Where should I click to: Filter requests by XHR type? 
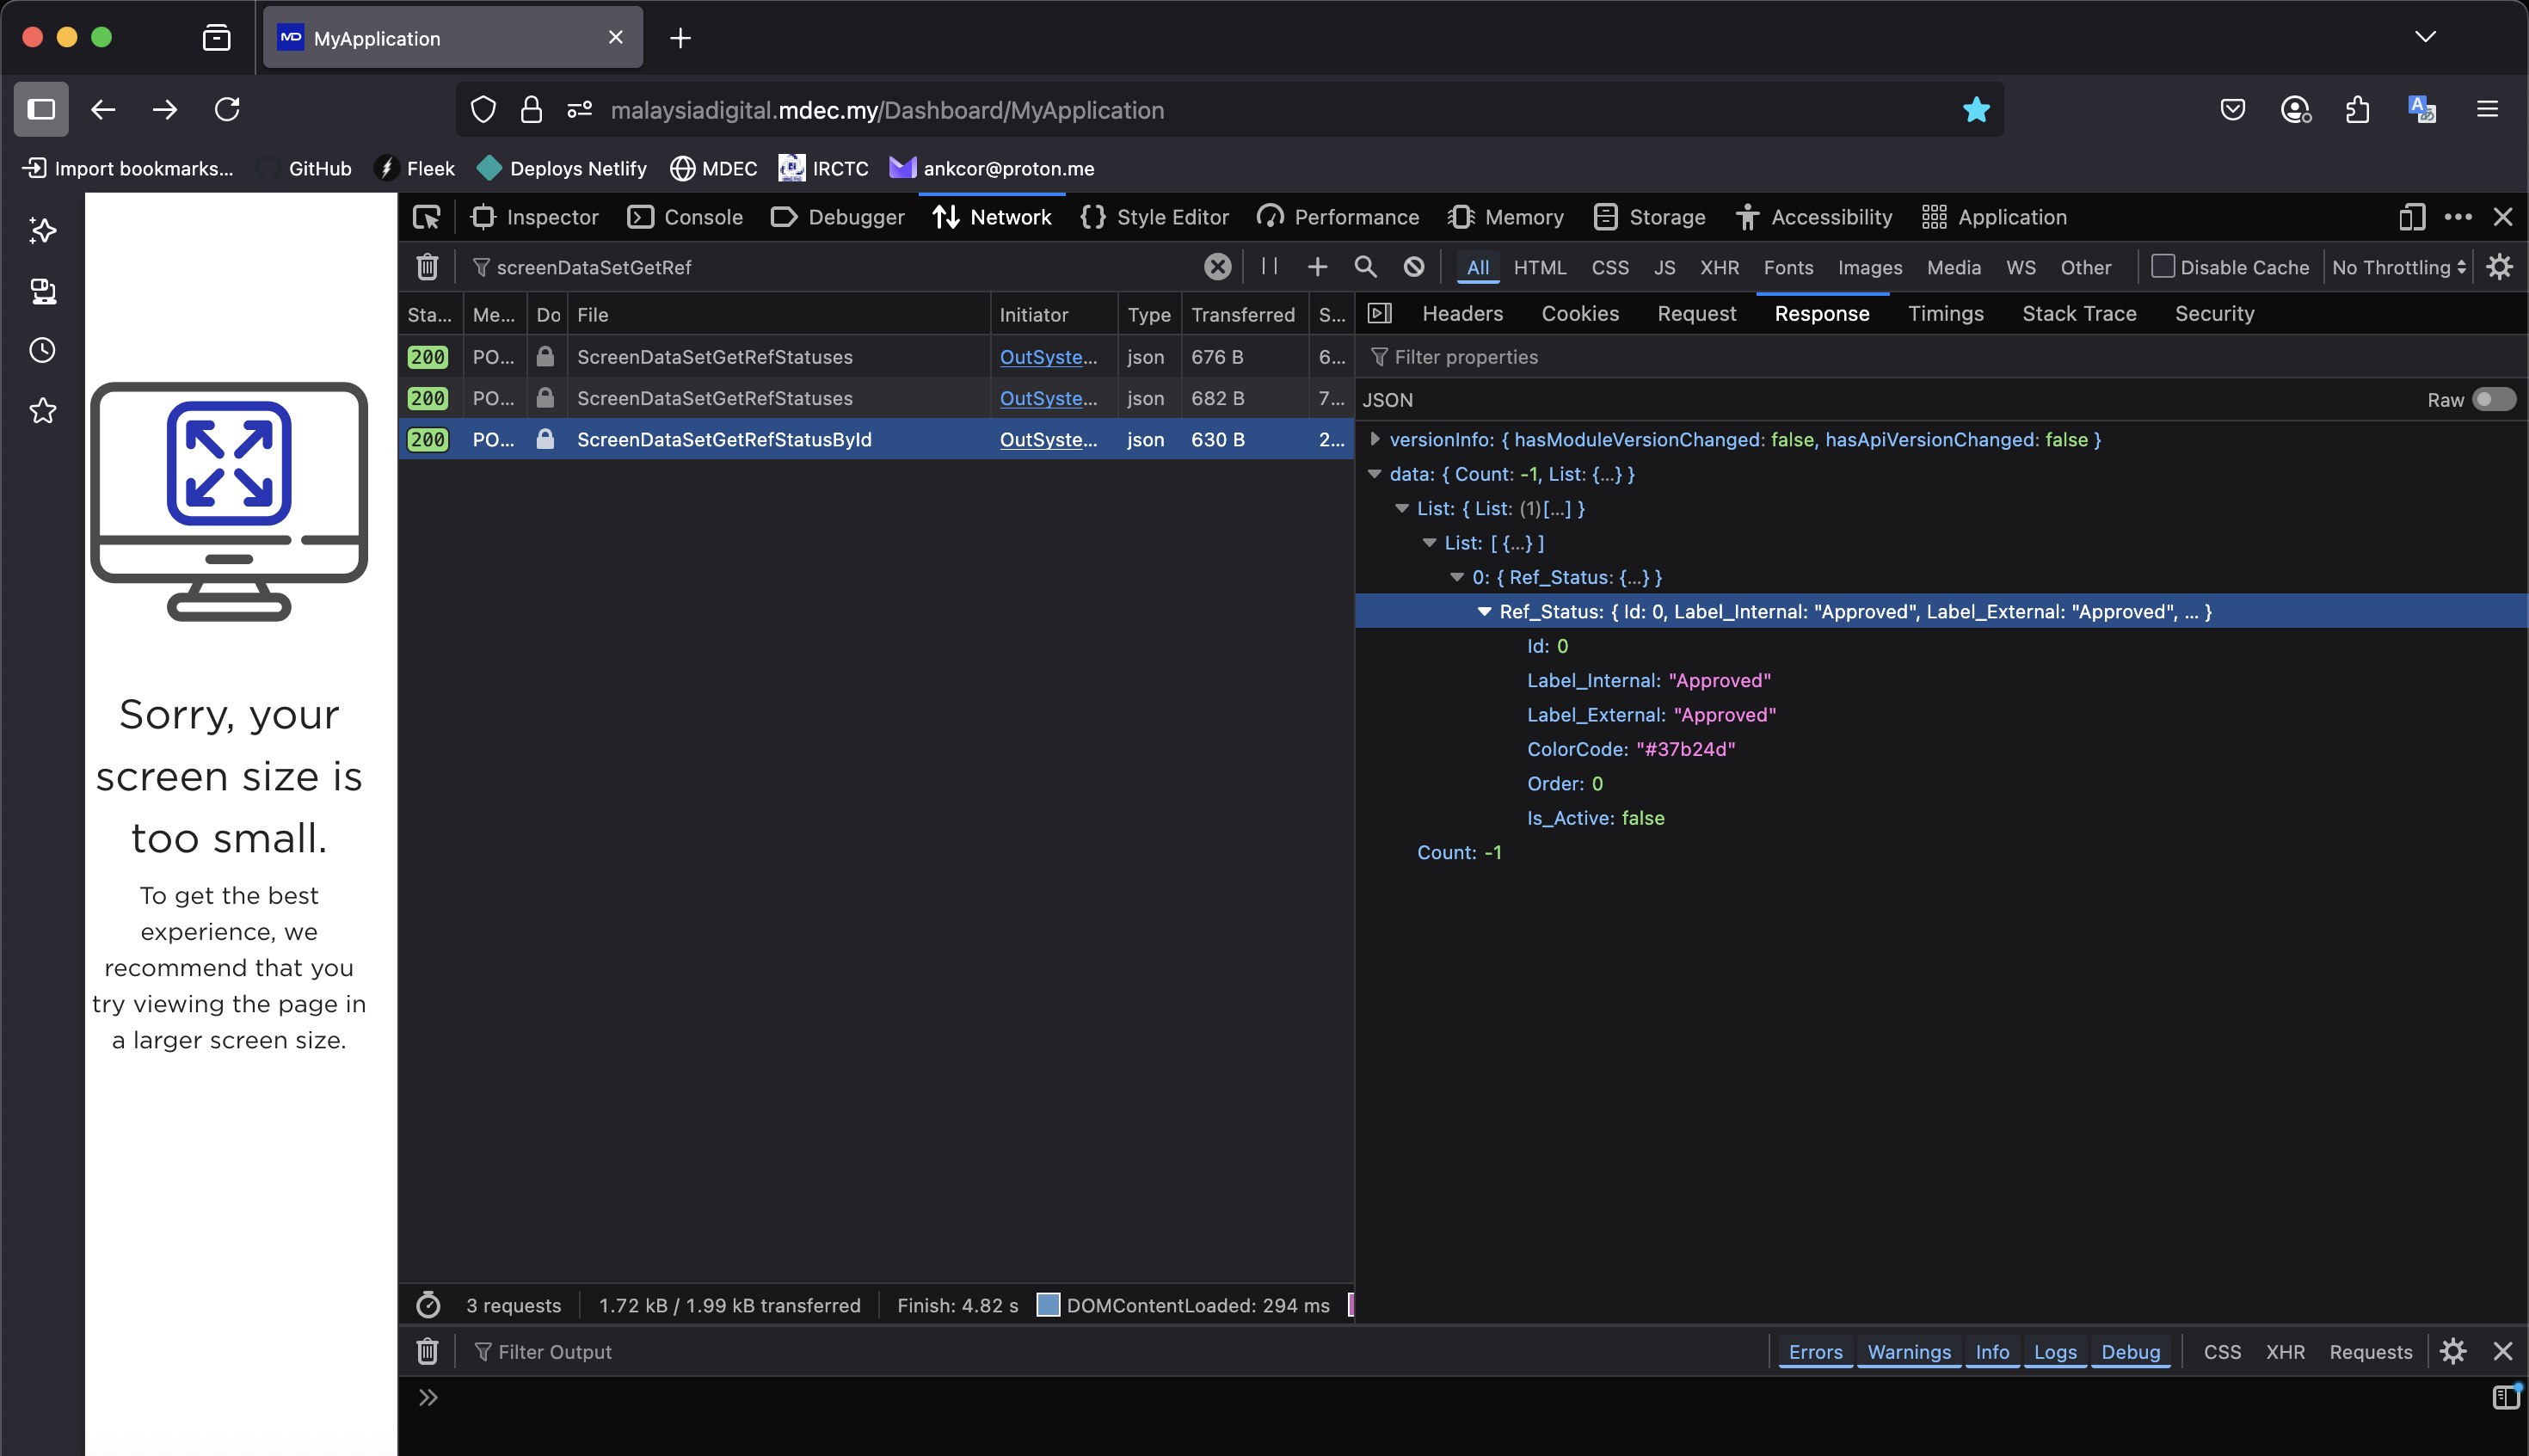click(1719, 267)
